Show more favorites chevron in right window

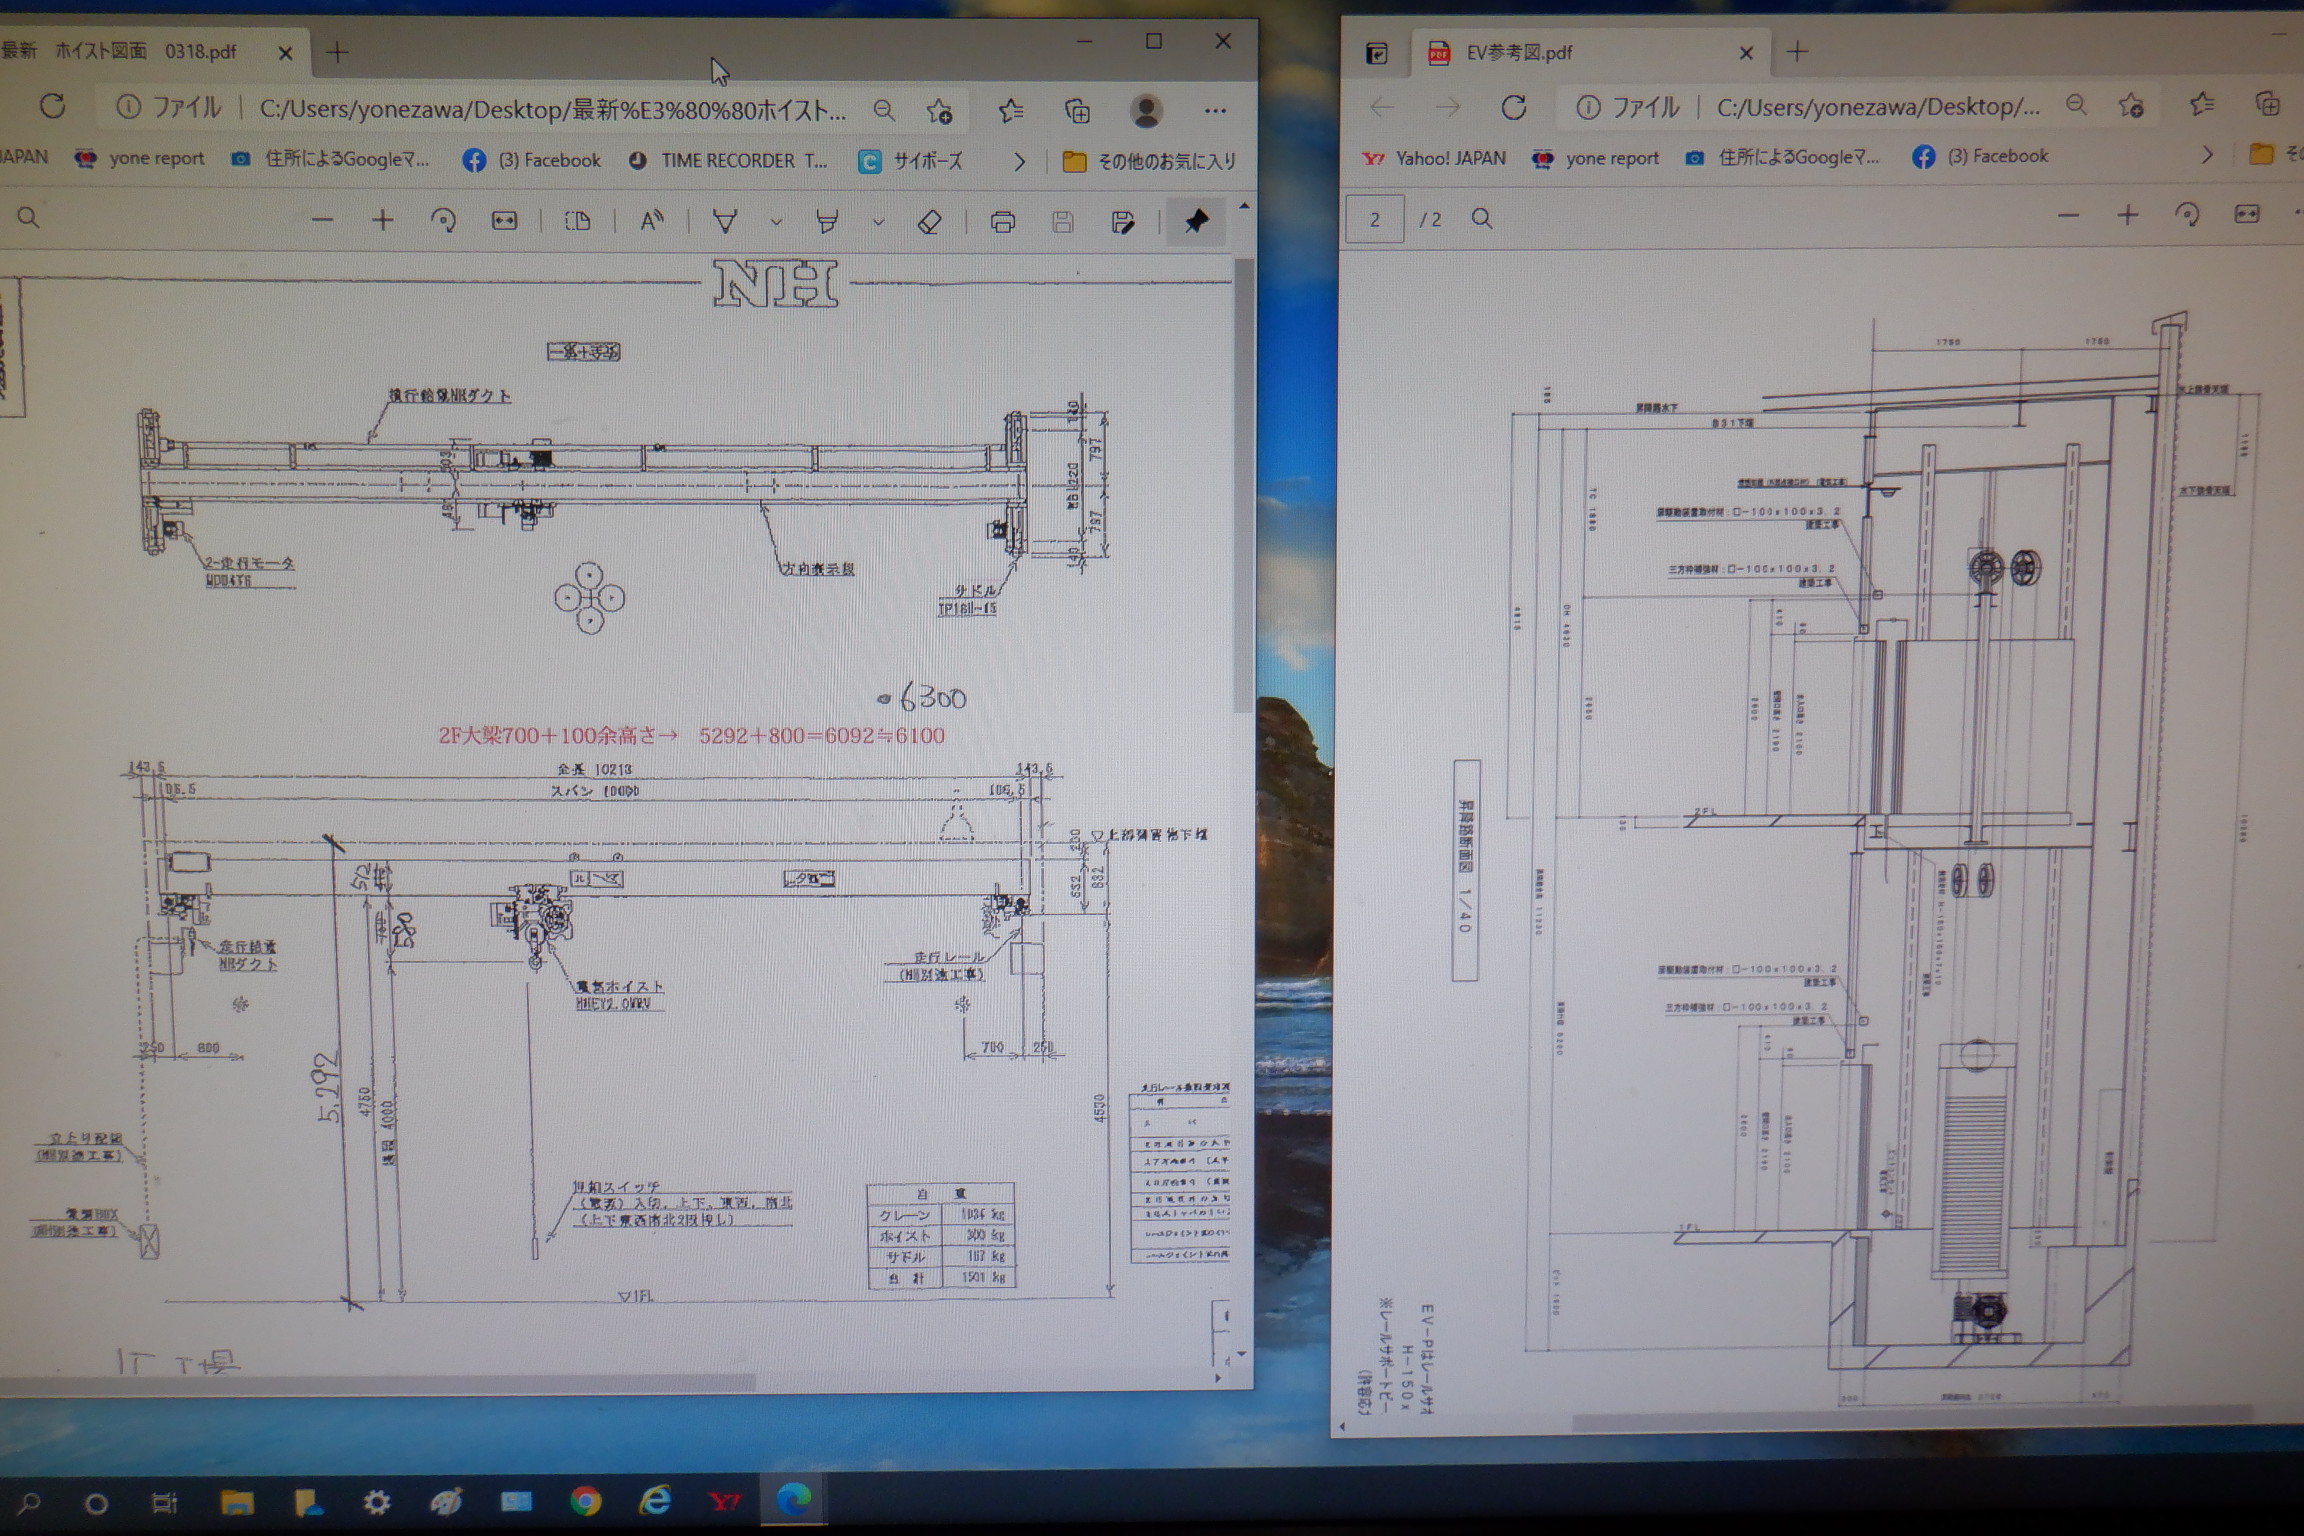(x=2207, y=155)
